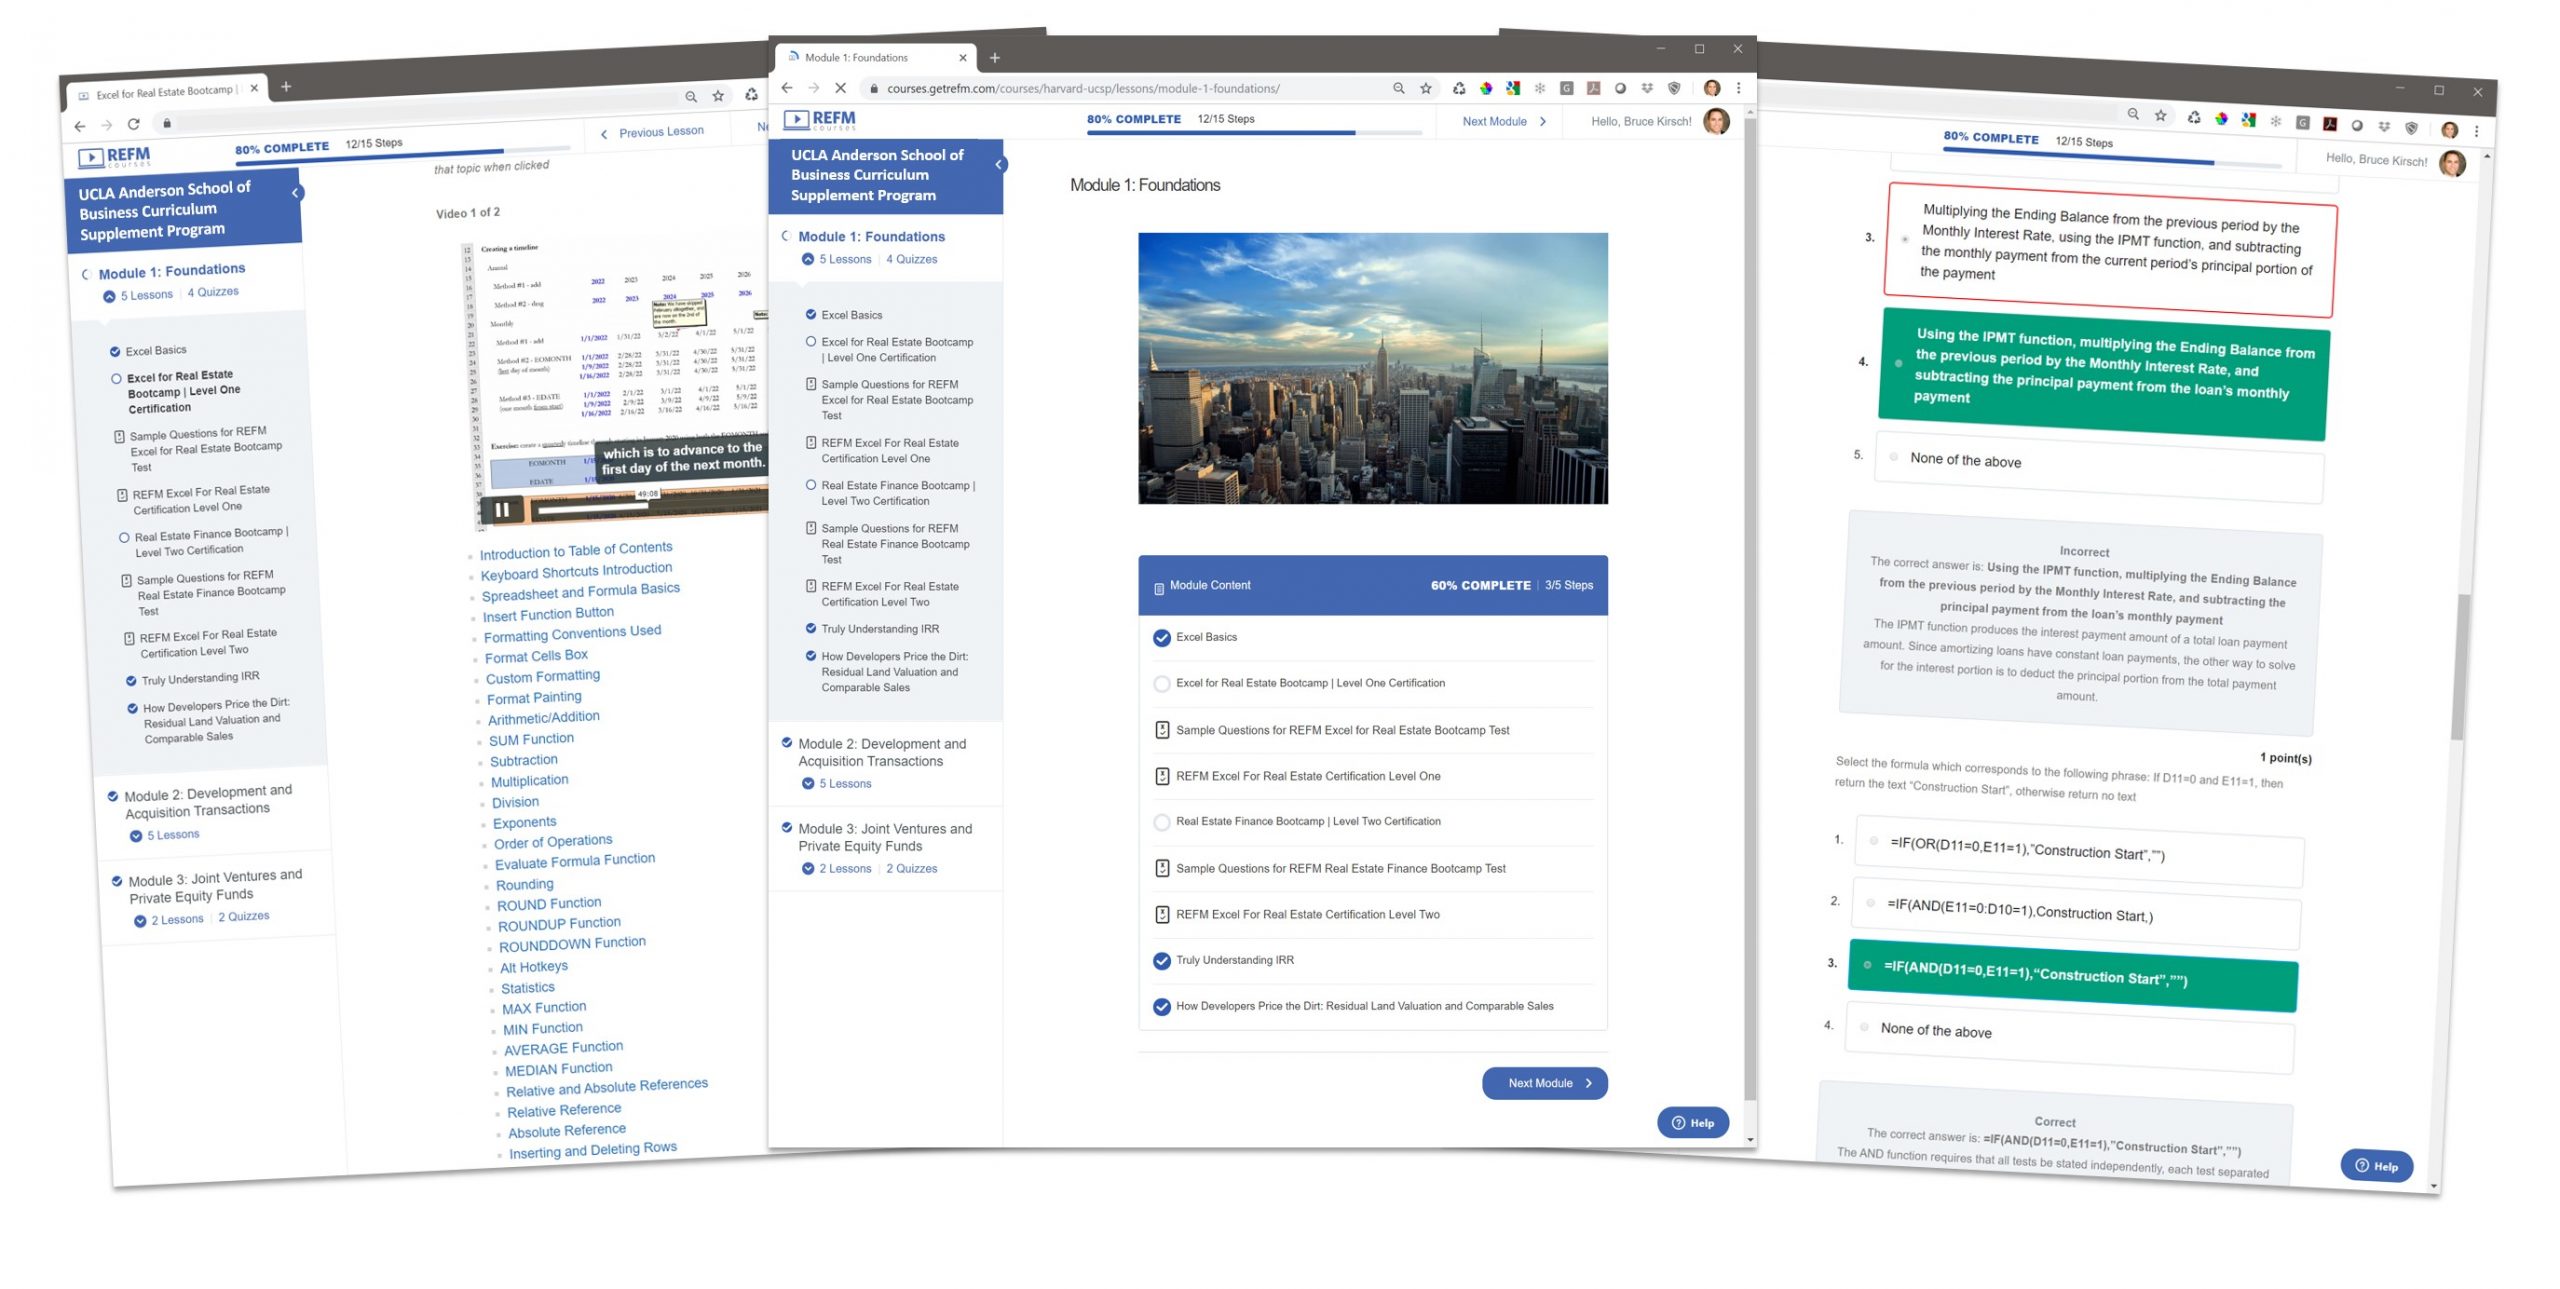Click 80% complete progress bar in center header

1254,132
